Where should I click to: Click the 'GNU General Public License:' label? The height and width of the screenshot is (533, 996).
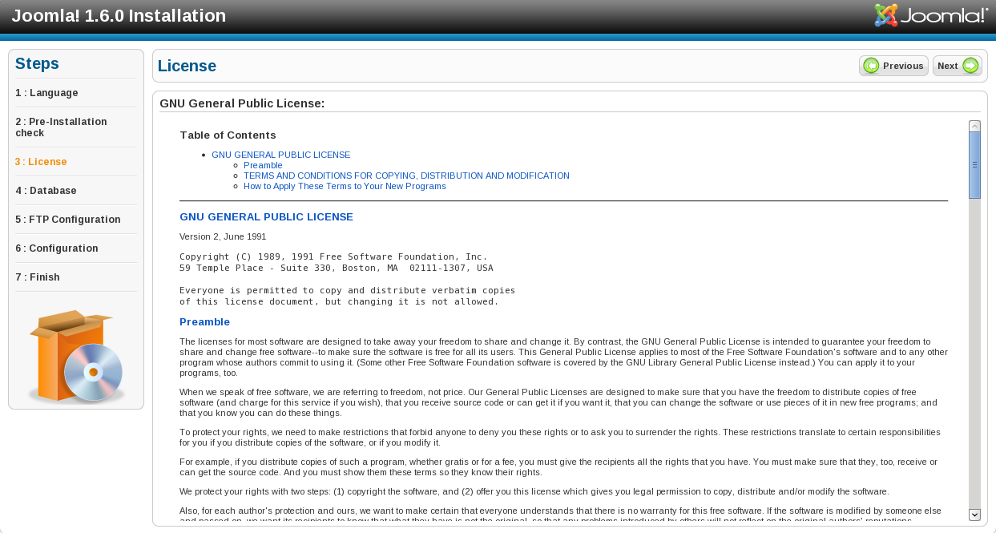click(x=242, y=104)
